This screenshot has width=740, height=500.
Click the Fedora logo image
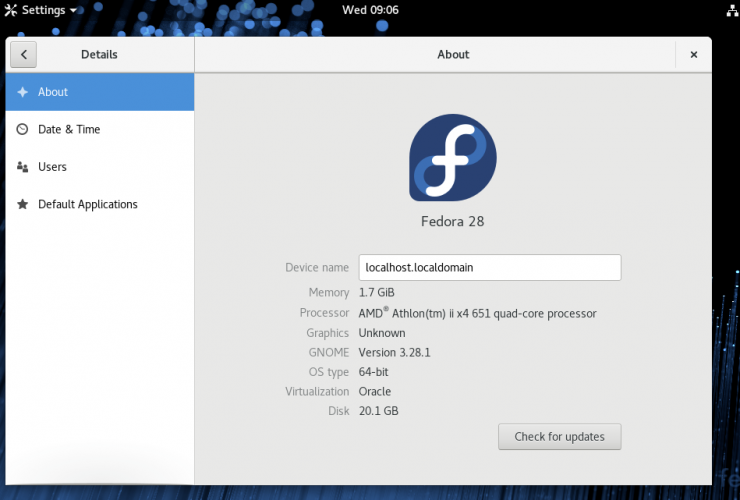click(452, 157)
